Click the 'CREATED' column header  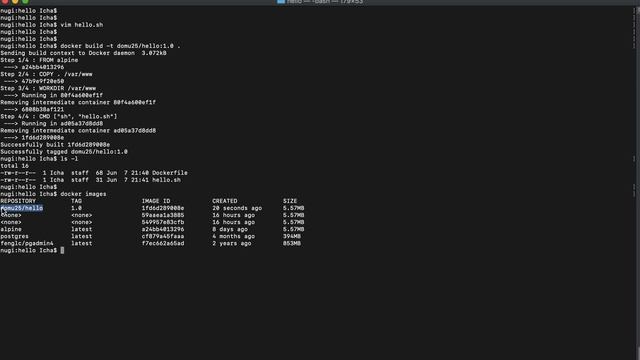pos(225,201)
